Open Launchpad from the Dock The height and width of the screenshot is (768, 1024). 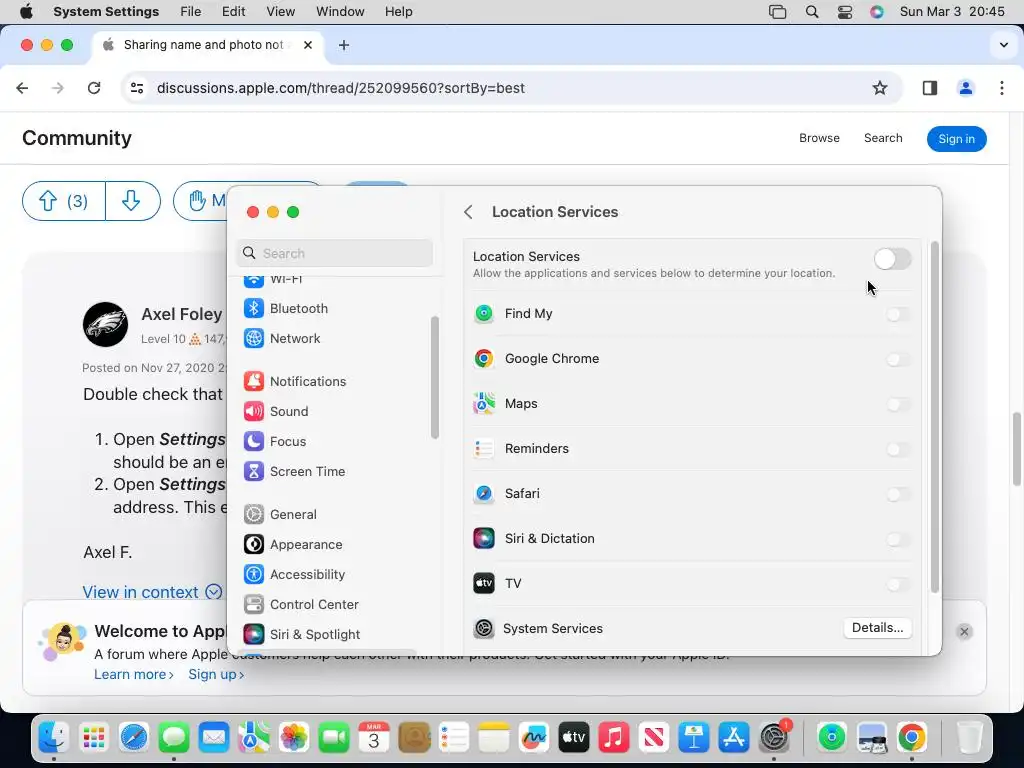94,738
